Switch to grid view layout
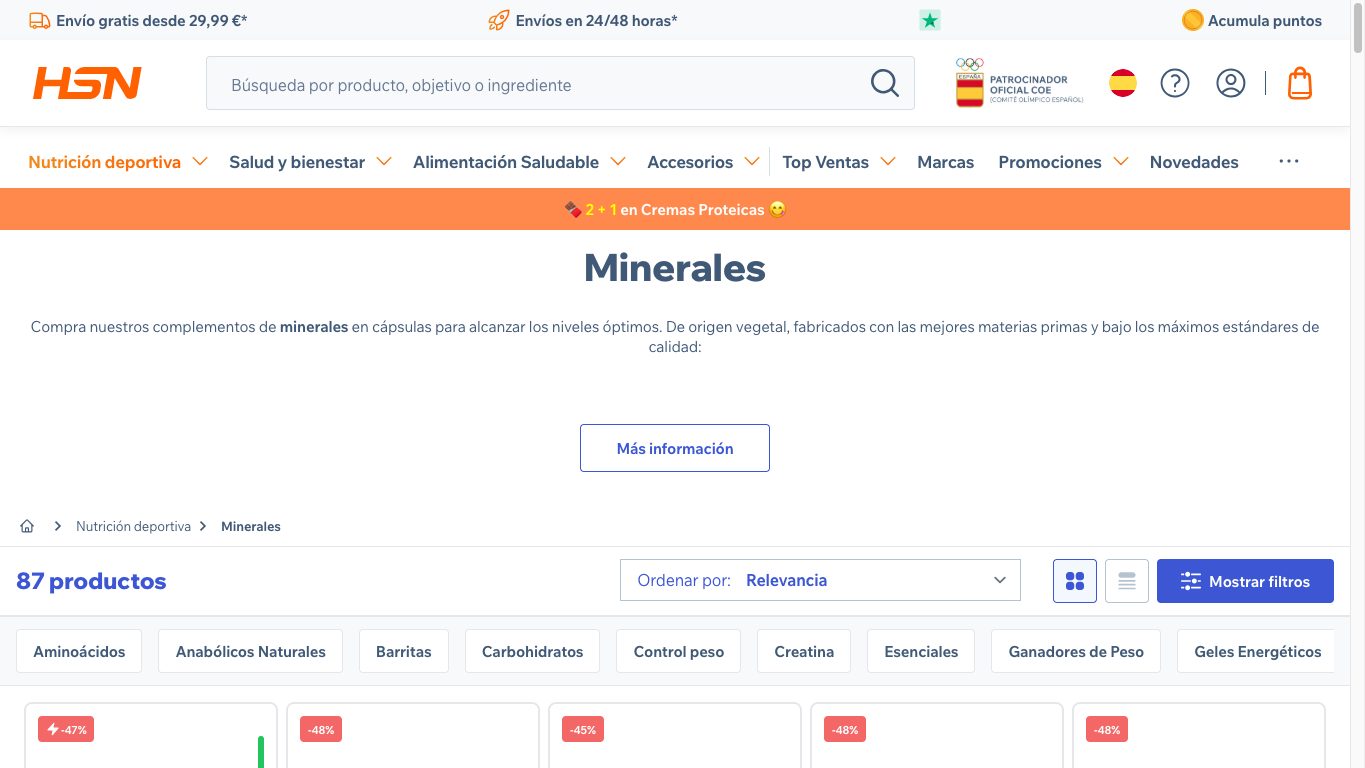The image size is (1365, 768). click(x=1075, y=581)
